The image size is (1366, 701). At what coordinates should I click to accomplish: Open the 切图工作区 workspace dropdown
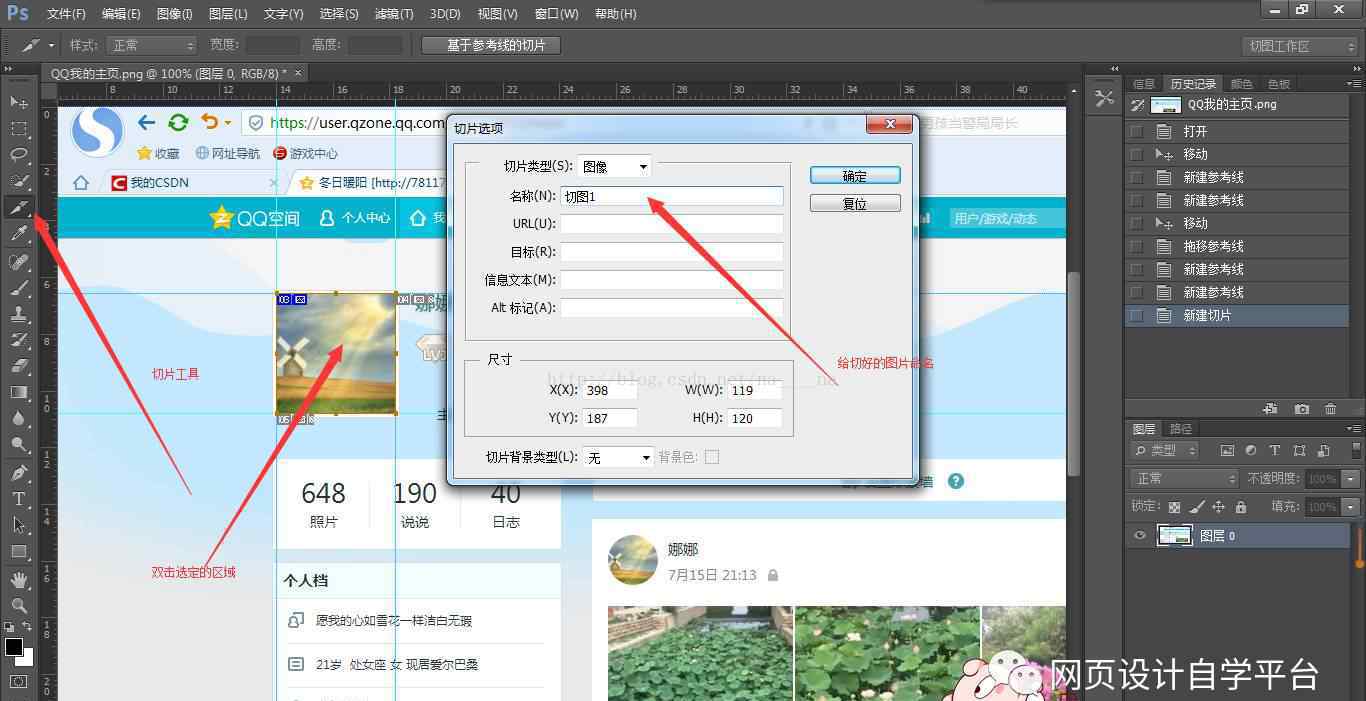(x=1299, y=46)
